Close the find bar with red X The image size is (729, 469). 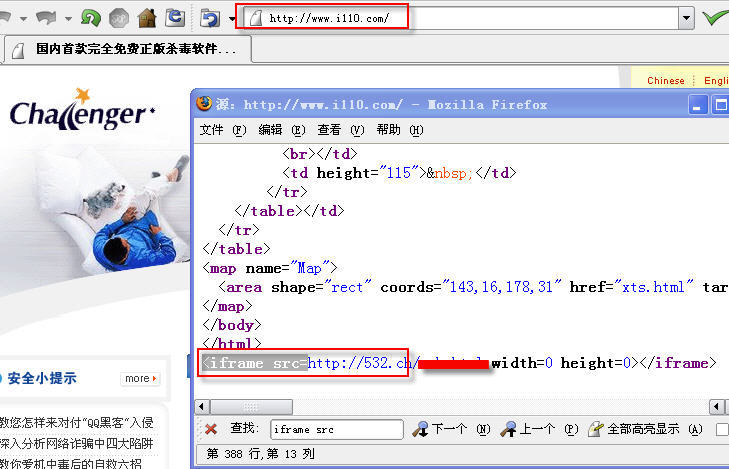tap(212, 429)
